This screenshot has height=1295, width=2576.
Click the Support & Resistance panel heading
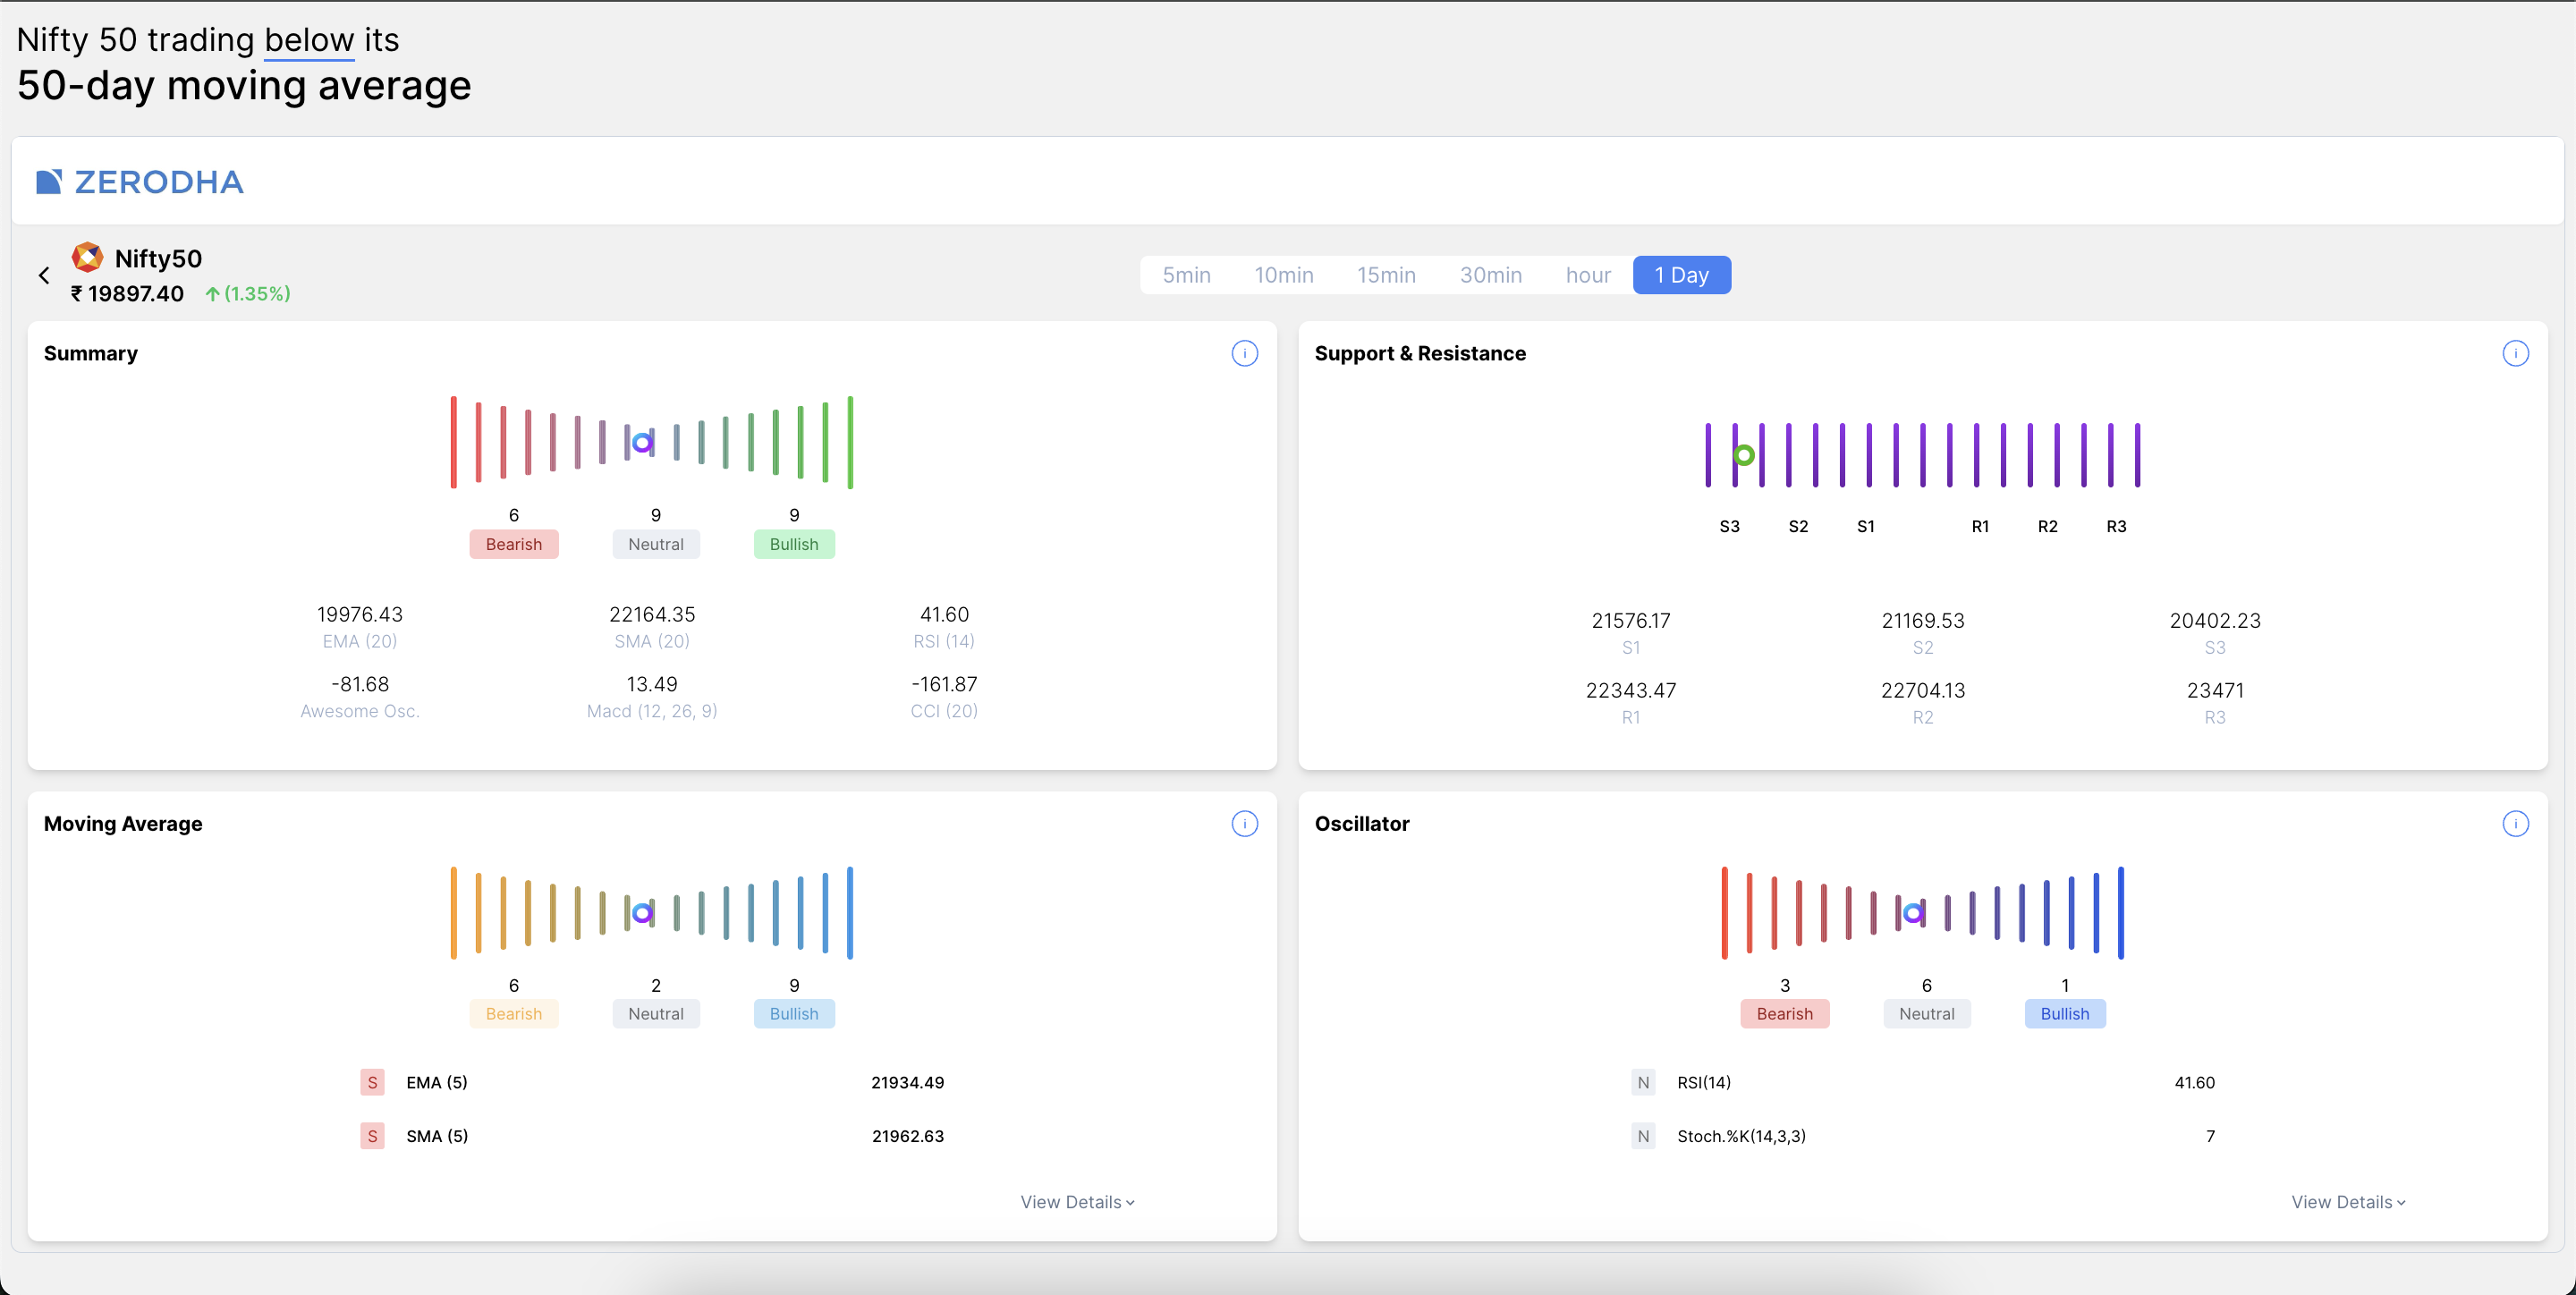[1419, 353]
